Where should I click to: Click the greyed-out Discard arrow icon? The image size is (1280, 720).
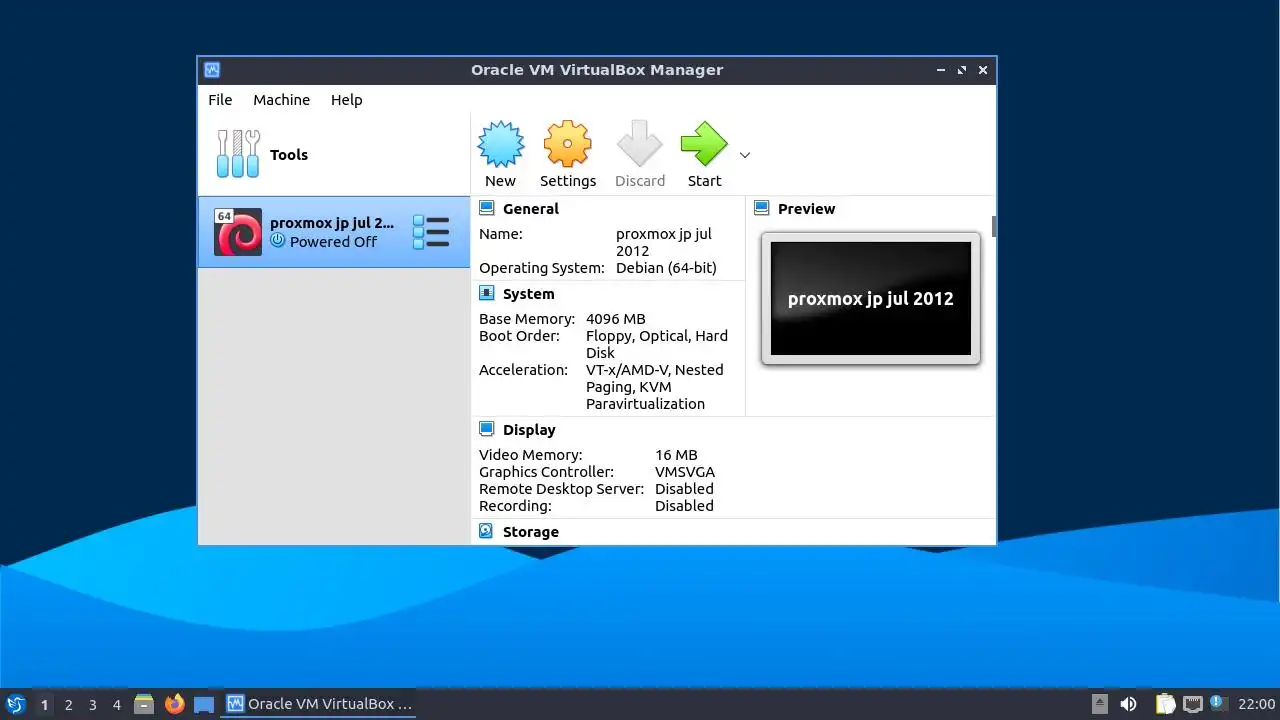[x=639, y=144]
